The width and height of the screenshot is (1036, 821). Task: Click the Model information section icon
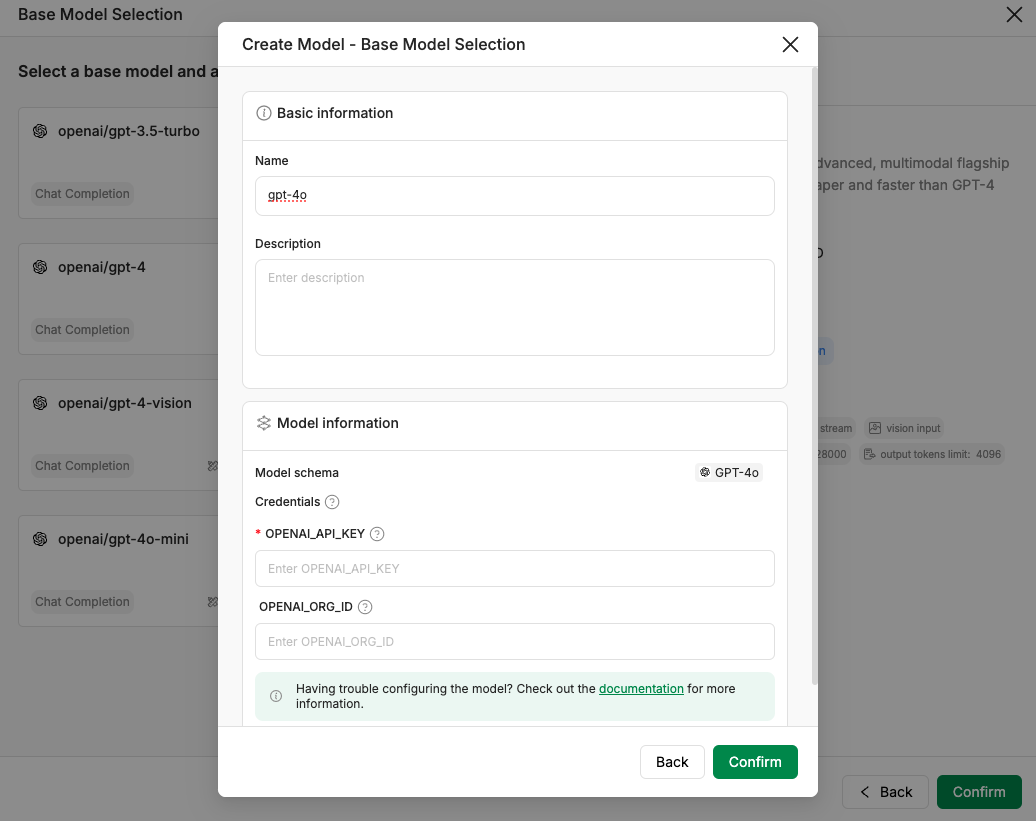264,423
